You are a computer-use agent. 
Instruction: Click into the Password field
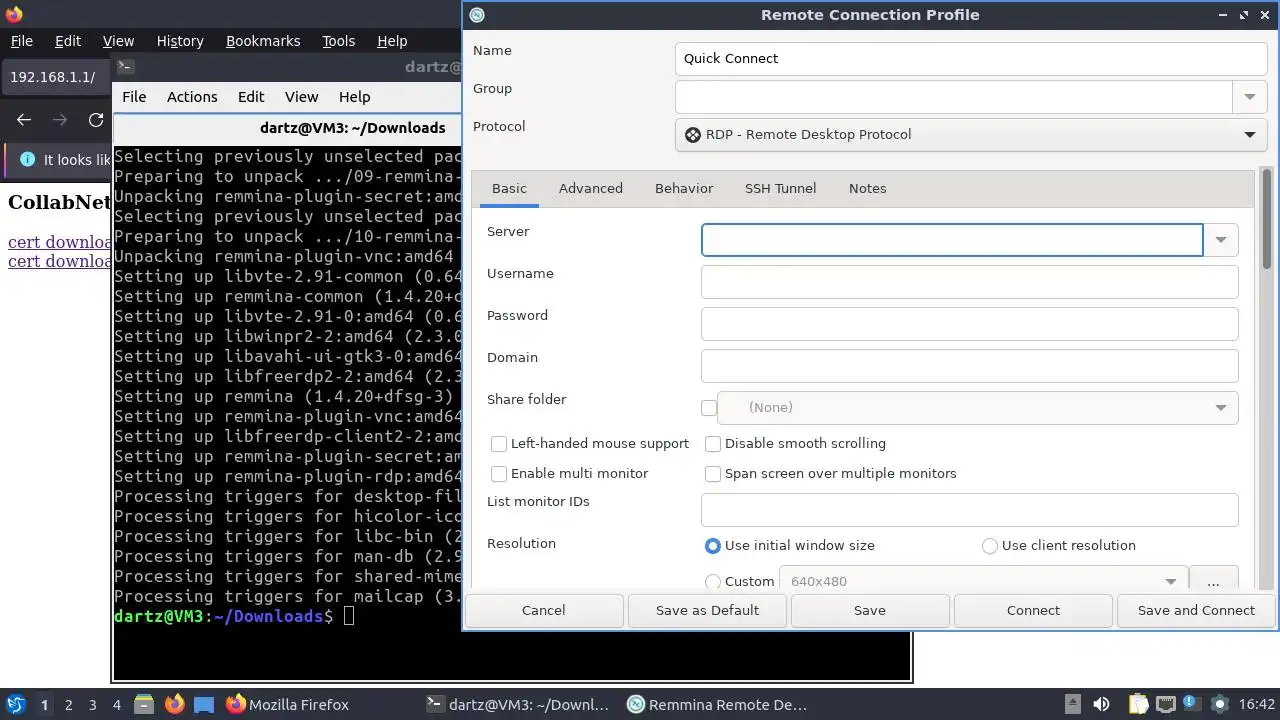coord(970,324)
